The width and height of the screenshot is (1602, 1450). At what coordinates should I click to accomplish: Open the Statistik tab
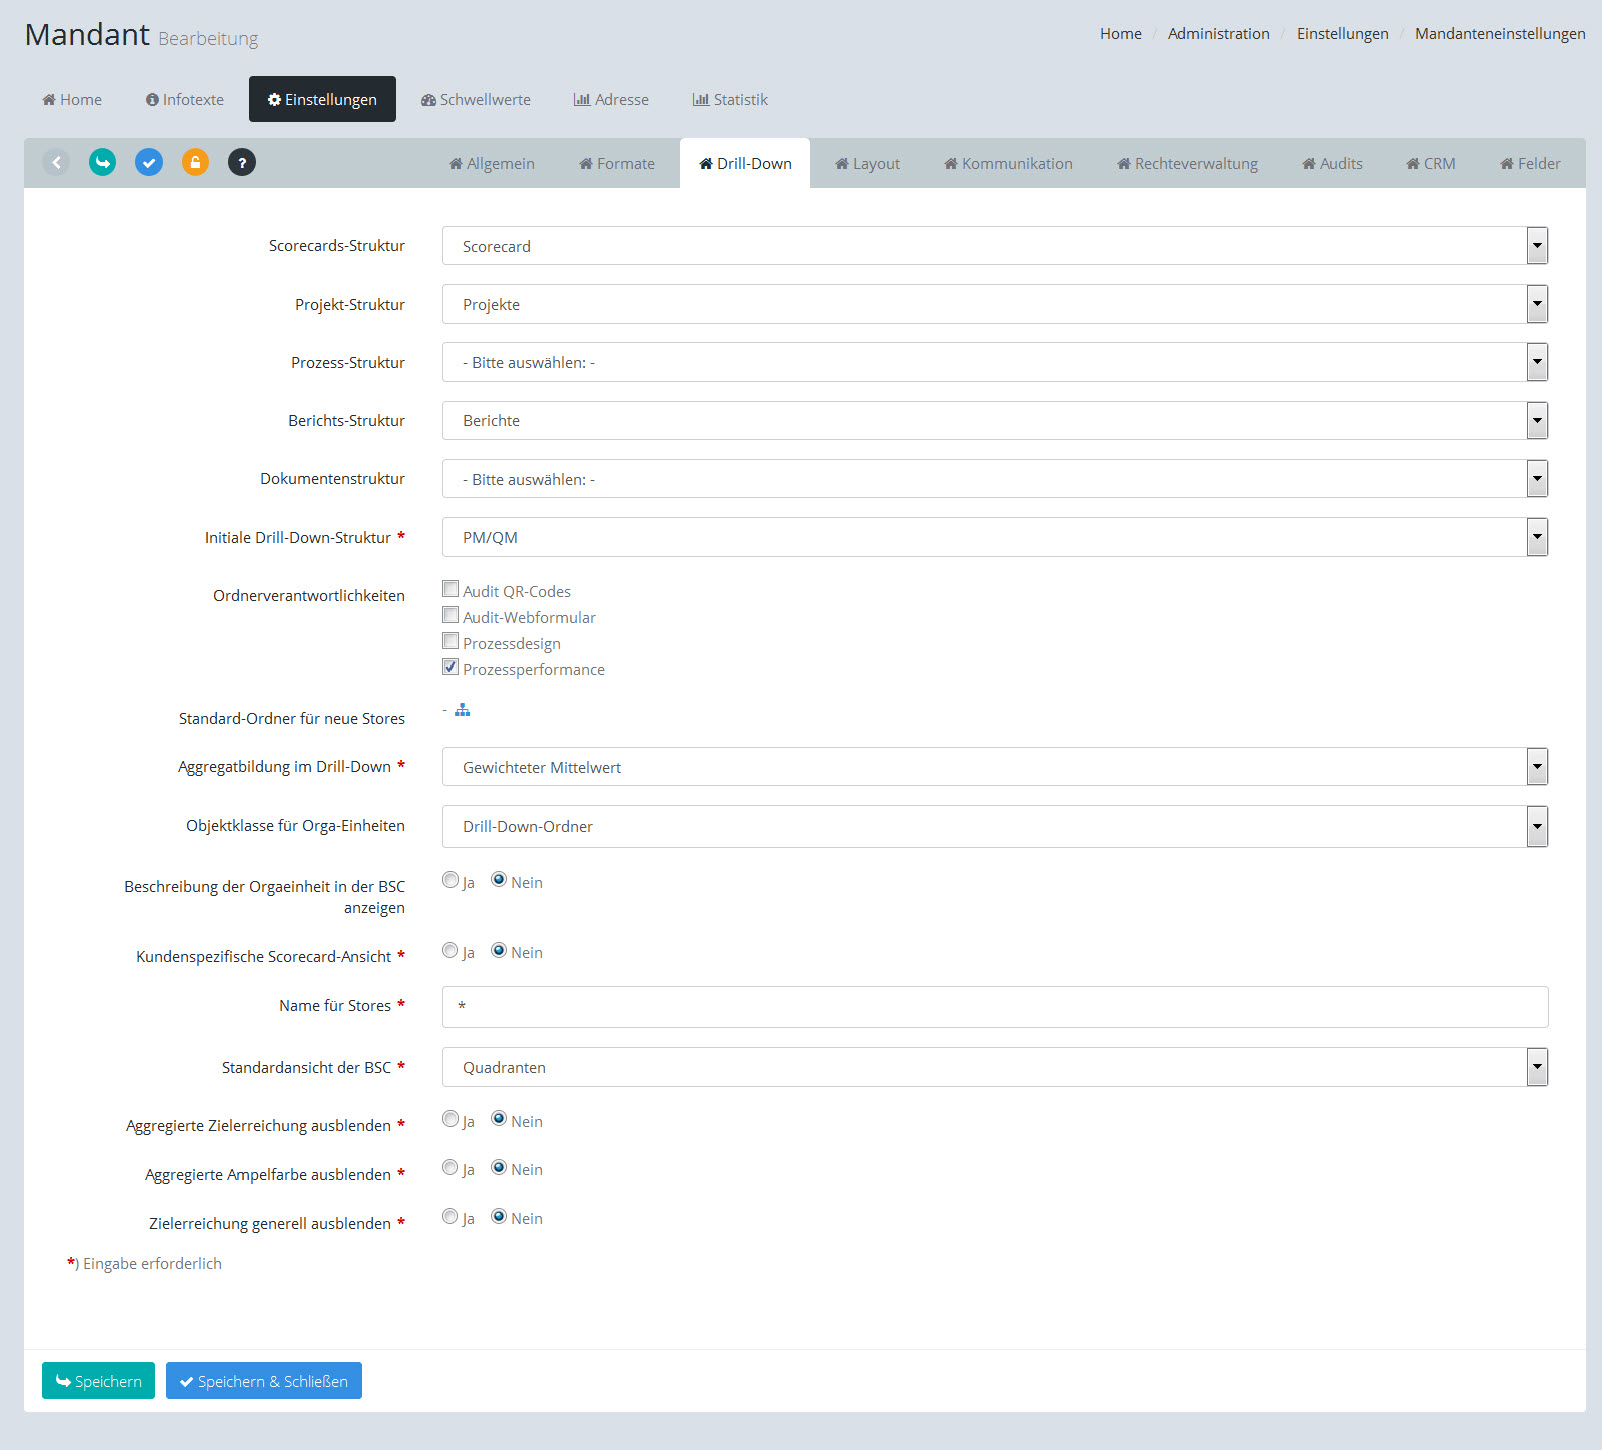tap(730, 100)
